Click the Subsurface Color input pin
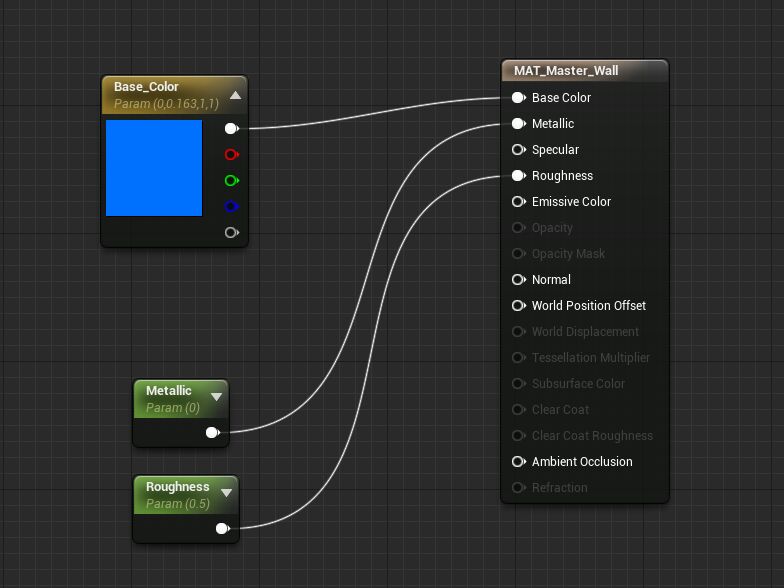Viewport: 784px width, 588px height. [x=518, y=384]
